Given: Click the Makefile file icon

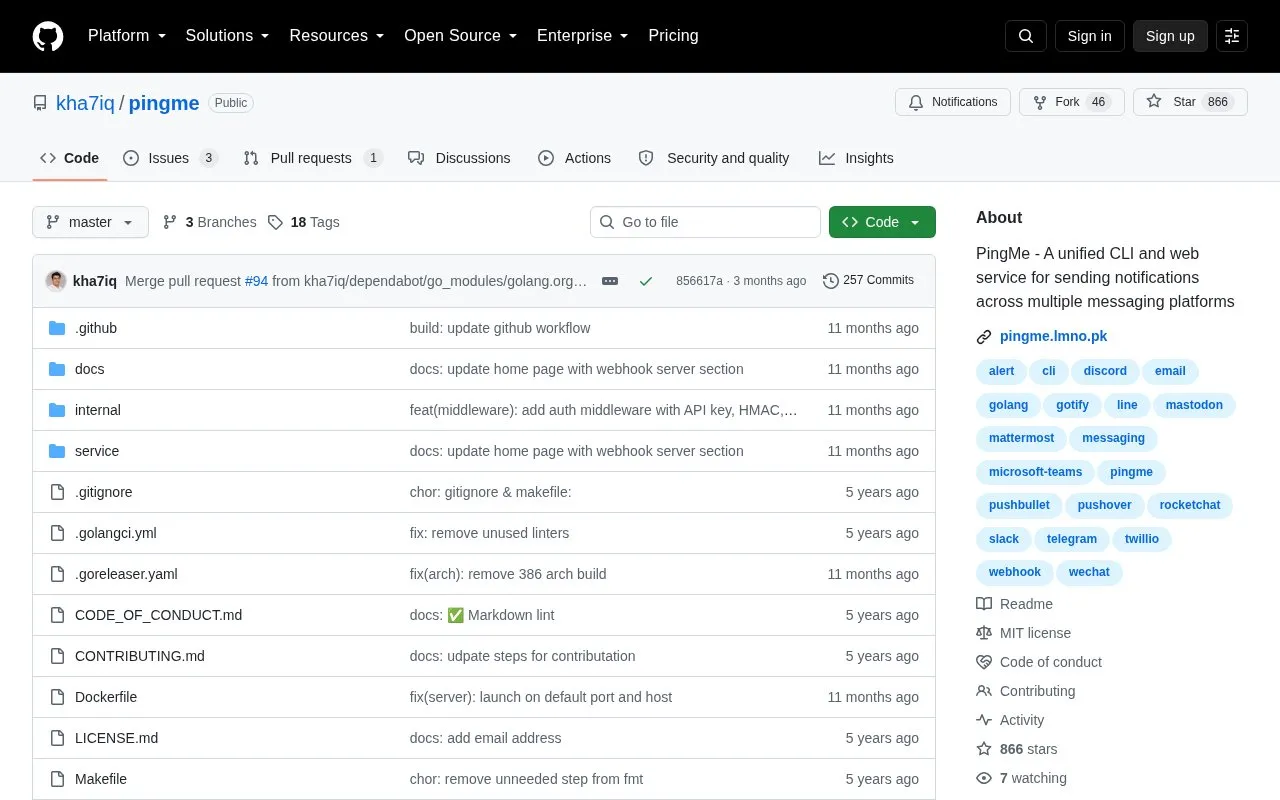Looking at the screenshot, I should 57,779.
